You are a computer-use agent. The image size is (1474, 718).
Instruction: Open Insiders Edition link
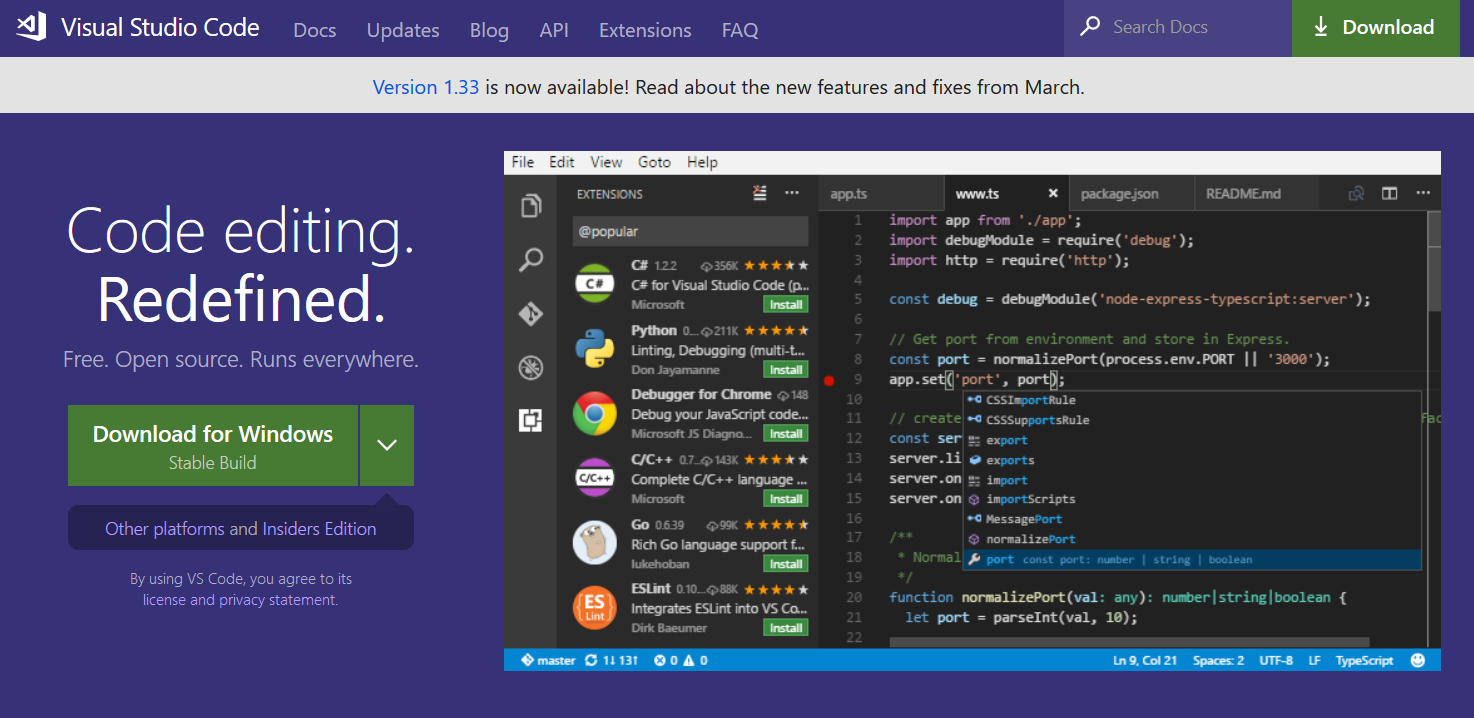[x=320, y=529]
